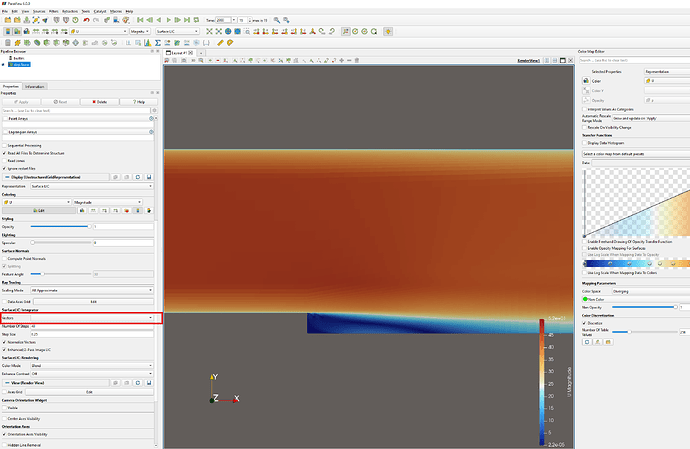This screenshot has width=690, height=449.
Task: Open the Help menu
Action: tap(129, 11)
